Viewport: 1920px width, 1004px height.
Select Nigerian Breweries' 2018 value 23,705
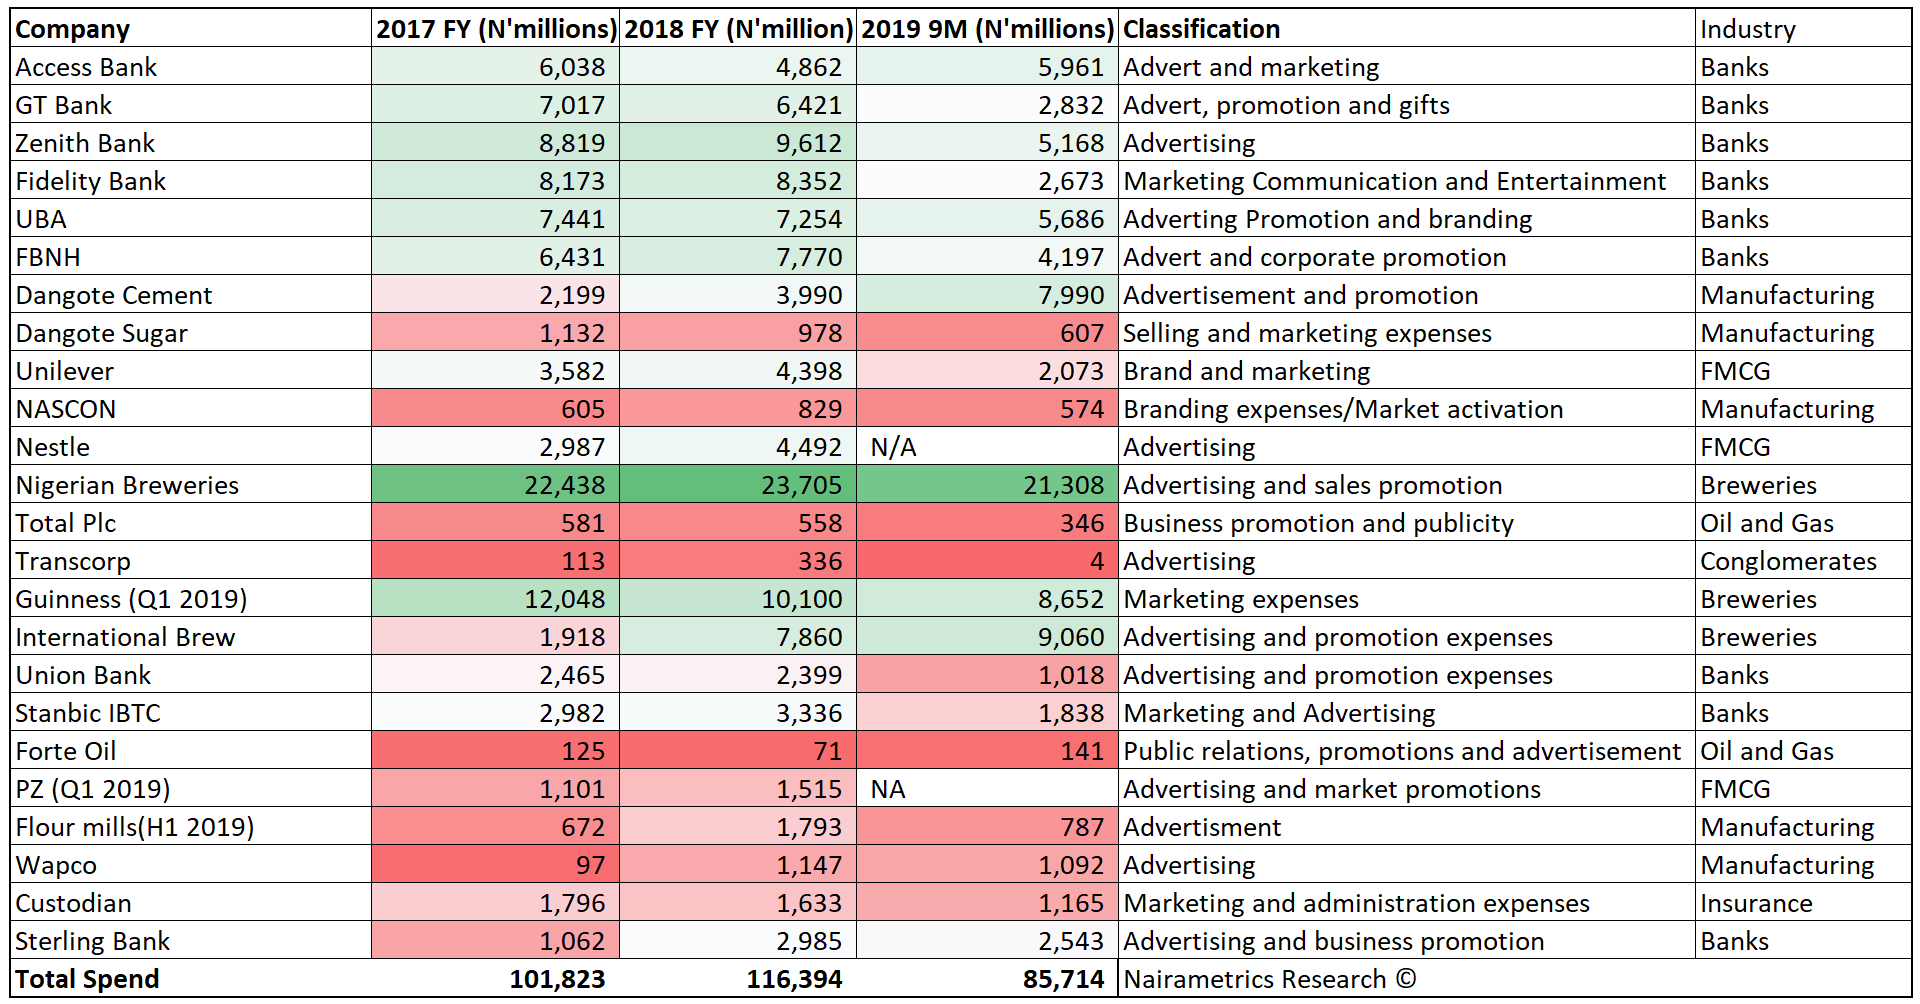[x=738, y=485]
